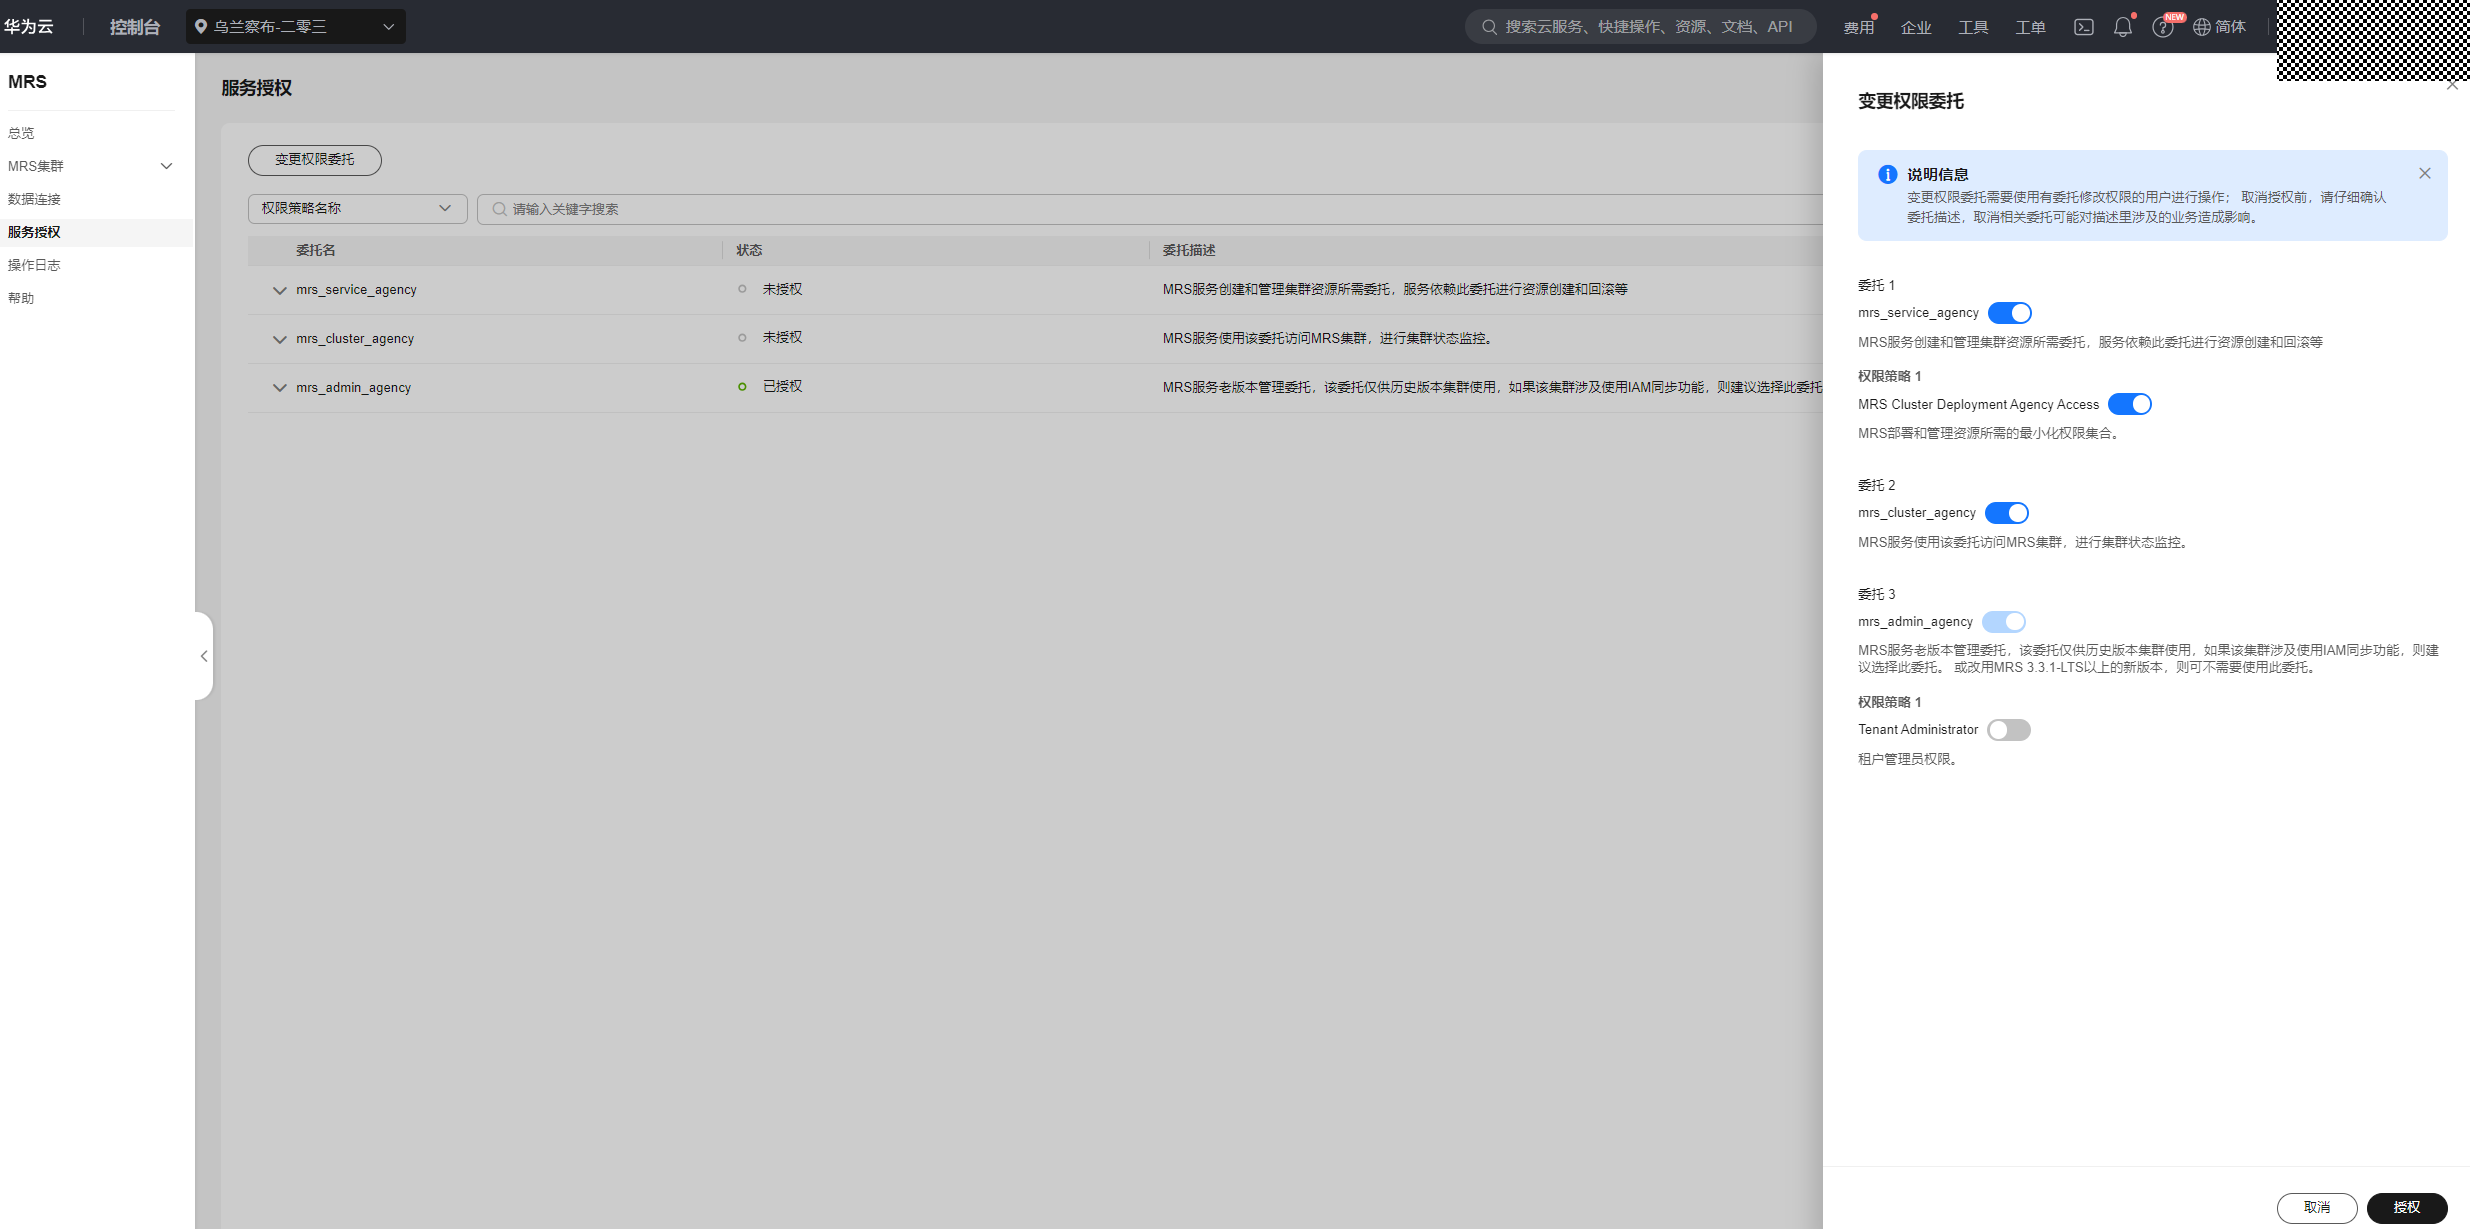2470x1229 pixels.
Task: Toggle the mrs_cluster_agency switch
Action: pyautogui.click(x=2006, y=513)
